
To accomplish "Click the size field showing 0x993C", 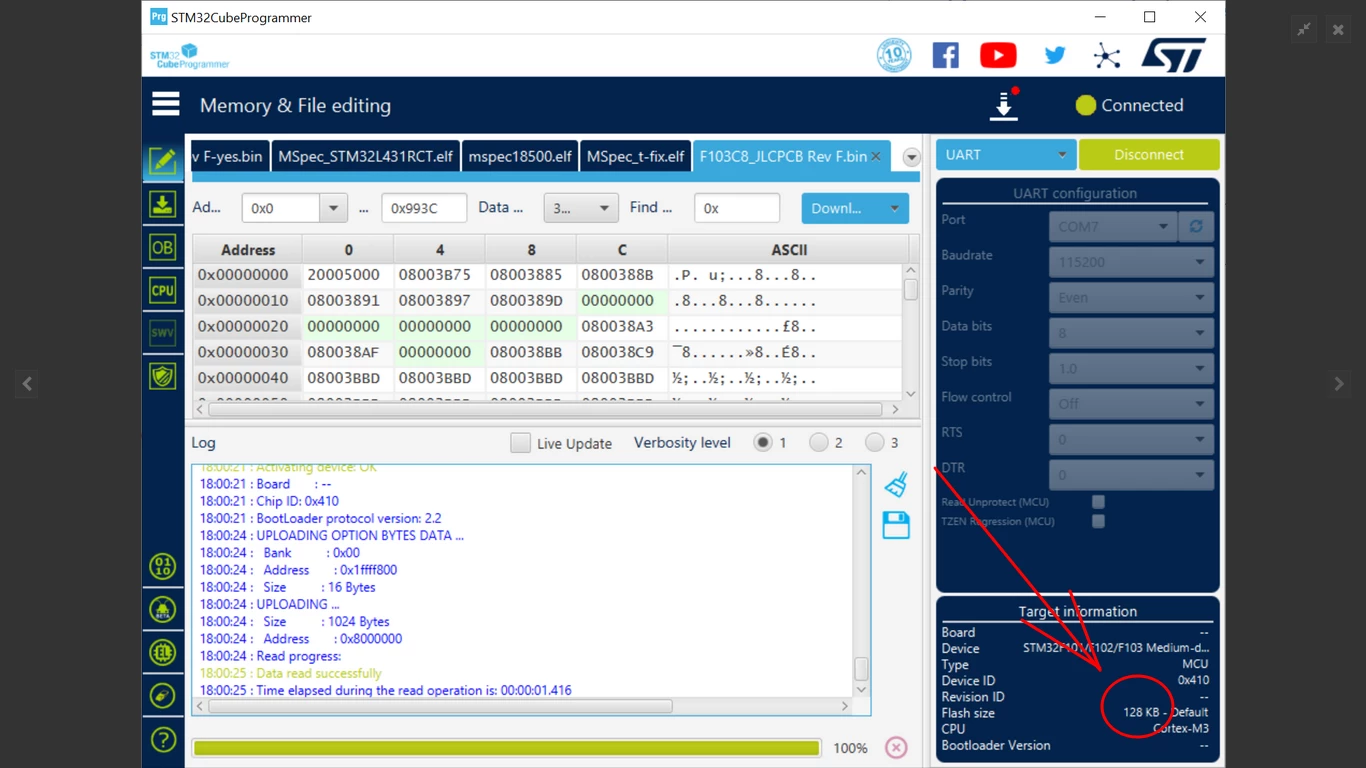I will click(x=424, y=208).
